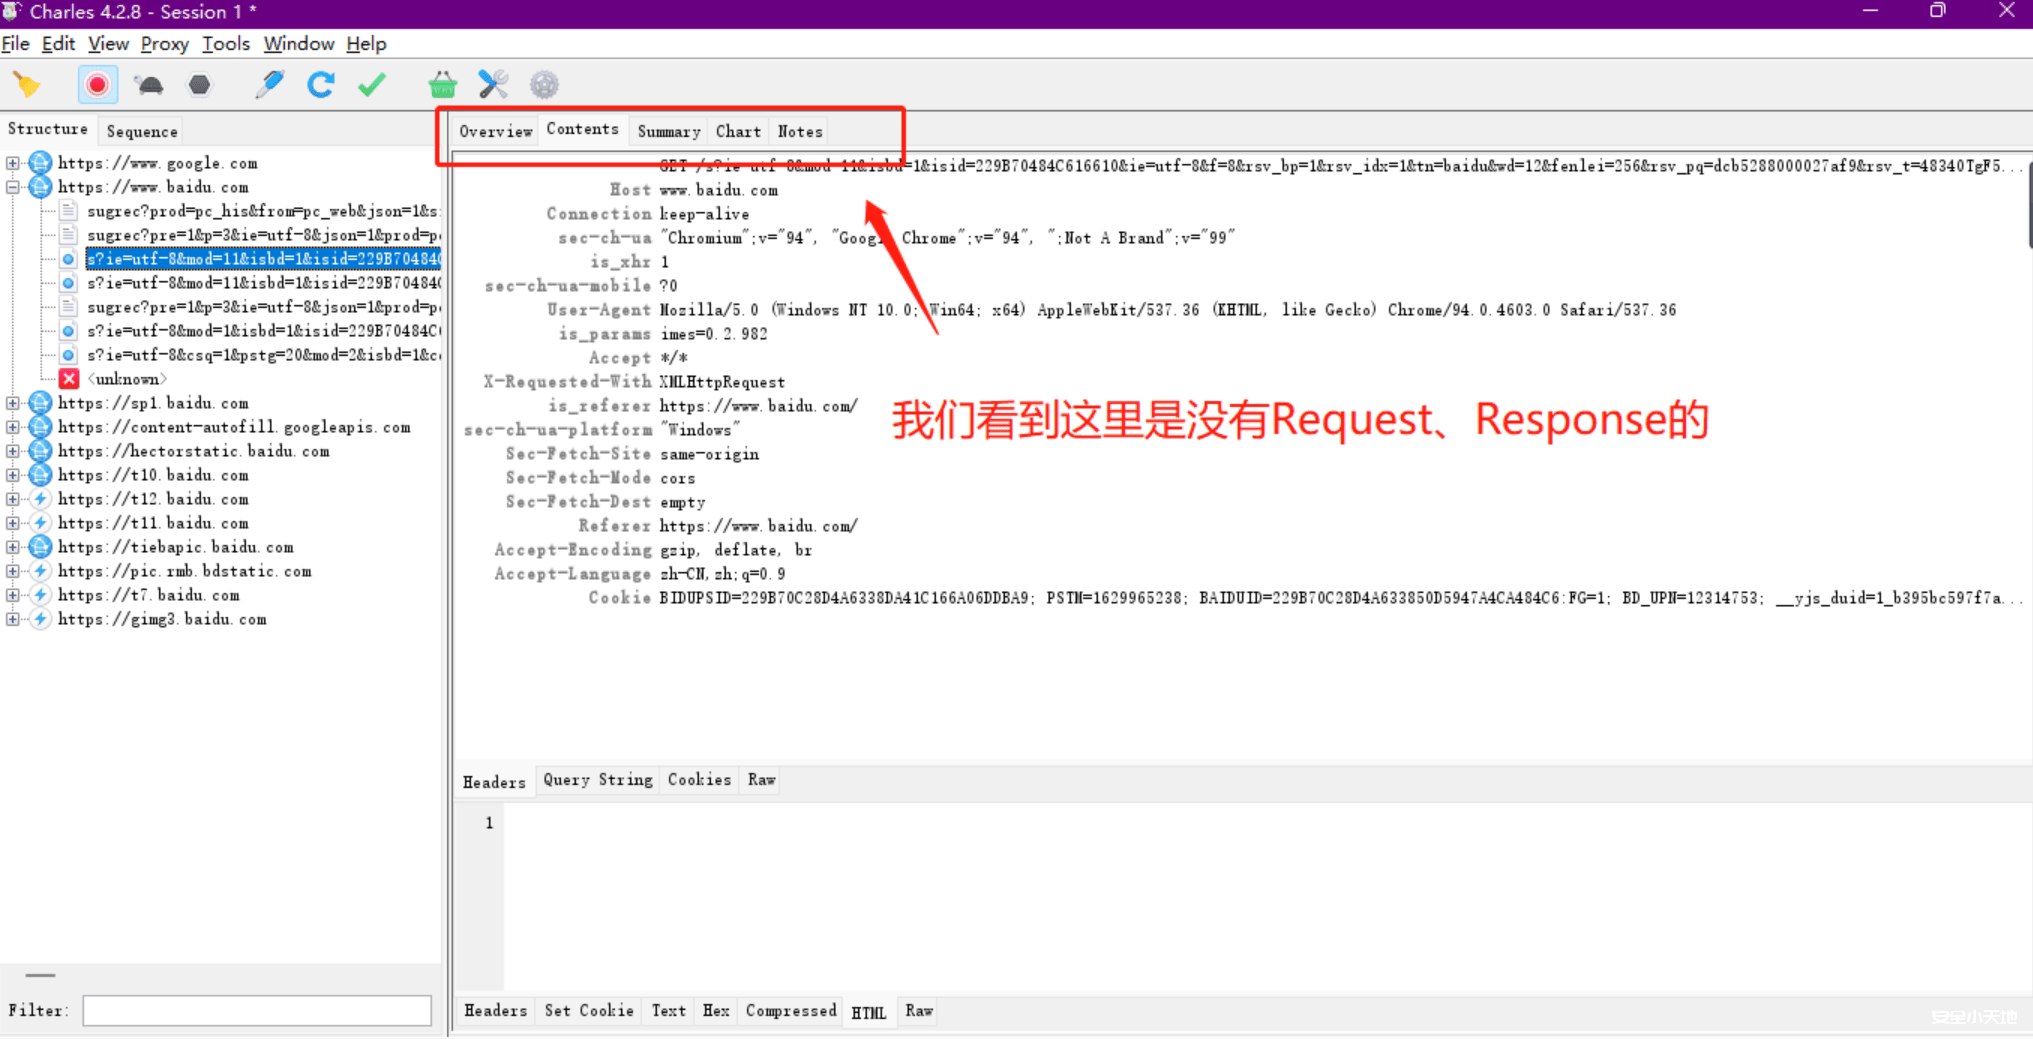The height and width of the screenshot is (1039, 2033).
Task: Toggle the red Record button
Action: (x=97, y=85)
